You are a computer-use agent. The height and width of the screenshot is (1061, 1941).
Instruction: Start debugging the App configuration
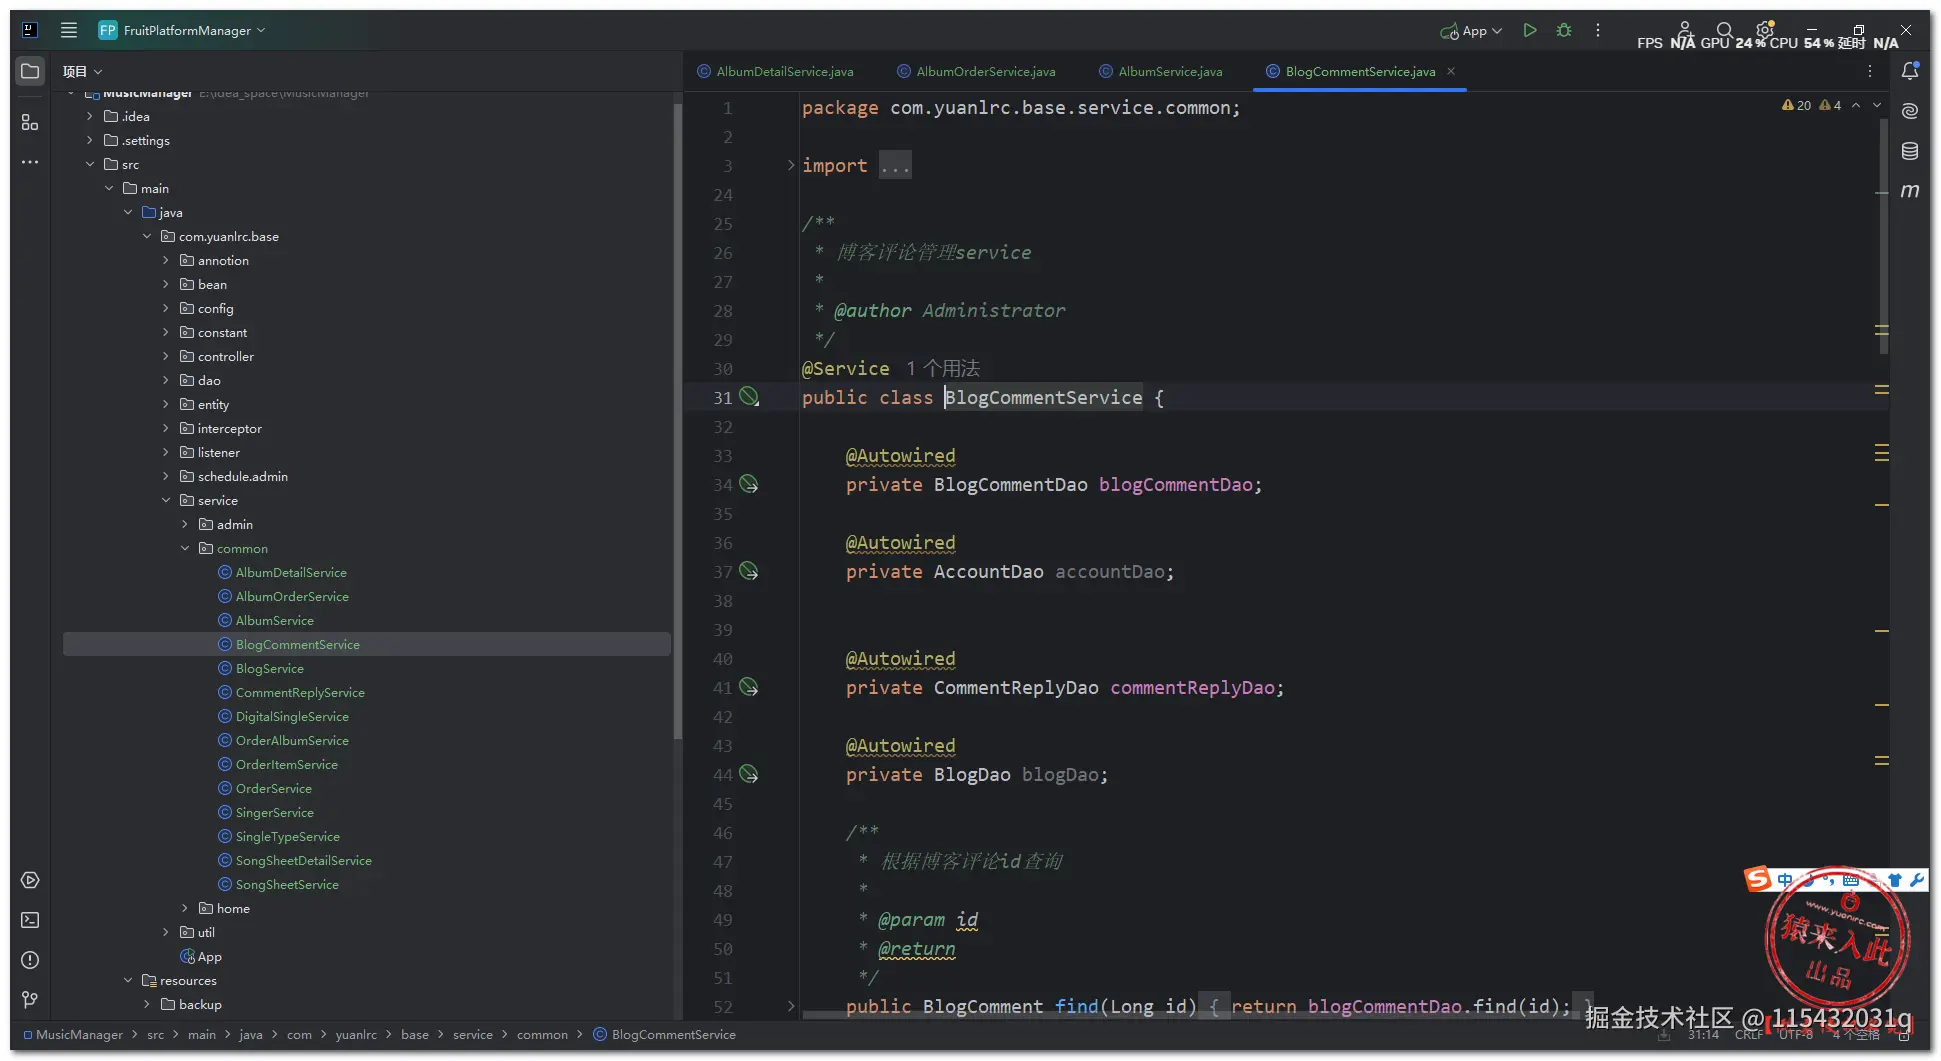click(1564, 30)
